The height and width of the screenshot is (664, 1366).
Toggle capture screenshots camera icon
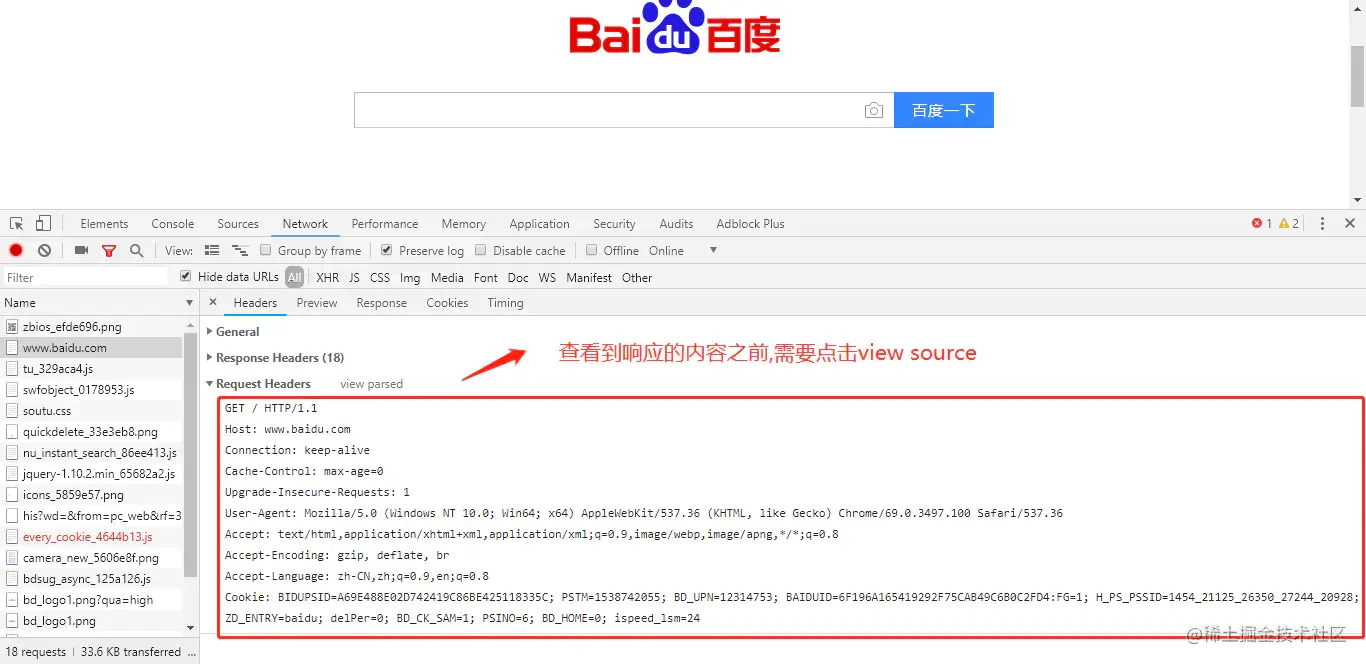coord(81,250)
